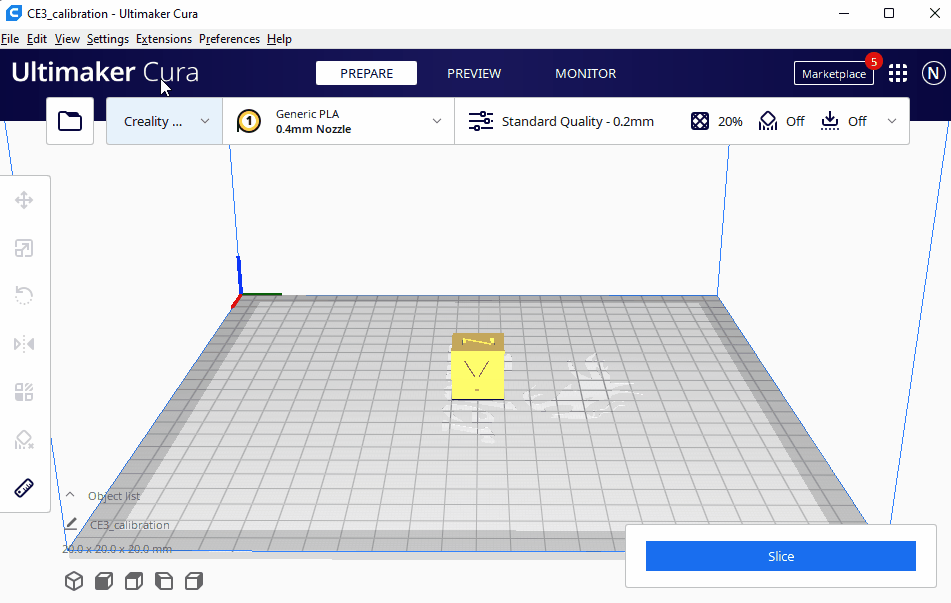This screenshot has height=603, width=951.
Task: Click model dimensions 20.0 x 20.0 x 20.0 mm
Action: [x=117, y=549]
